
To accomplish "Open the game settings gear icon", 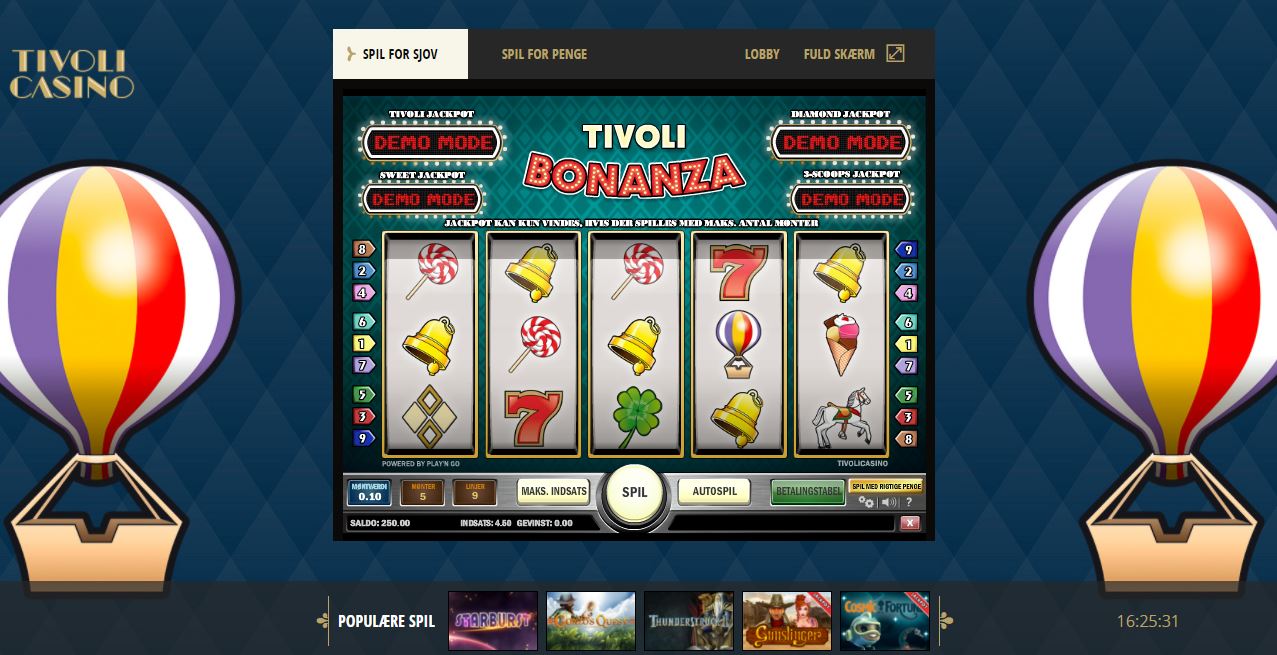I will coord(866,502).
